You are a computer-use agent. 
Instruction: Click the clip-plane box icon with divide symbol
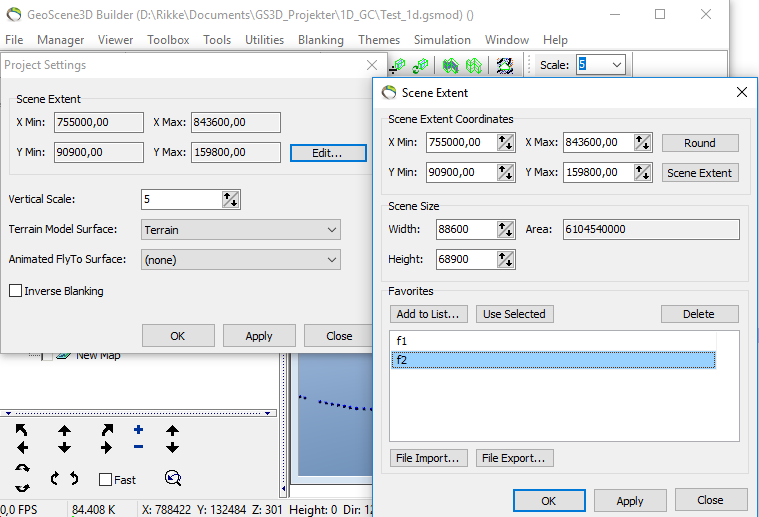pos(398,65)
